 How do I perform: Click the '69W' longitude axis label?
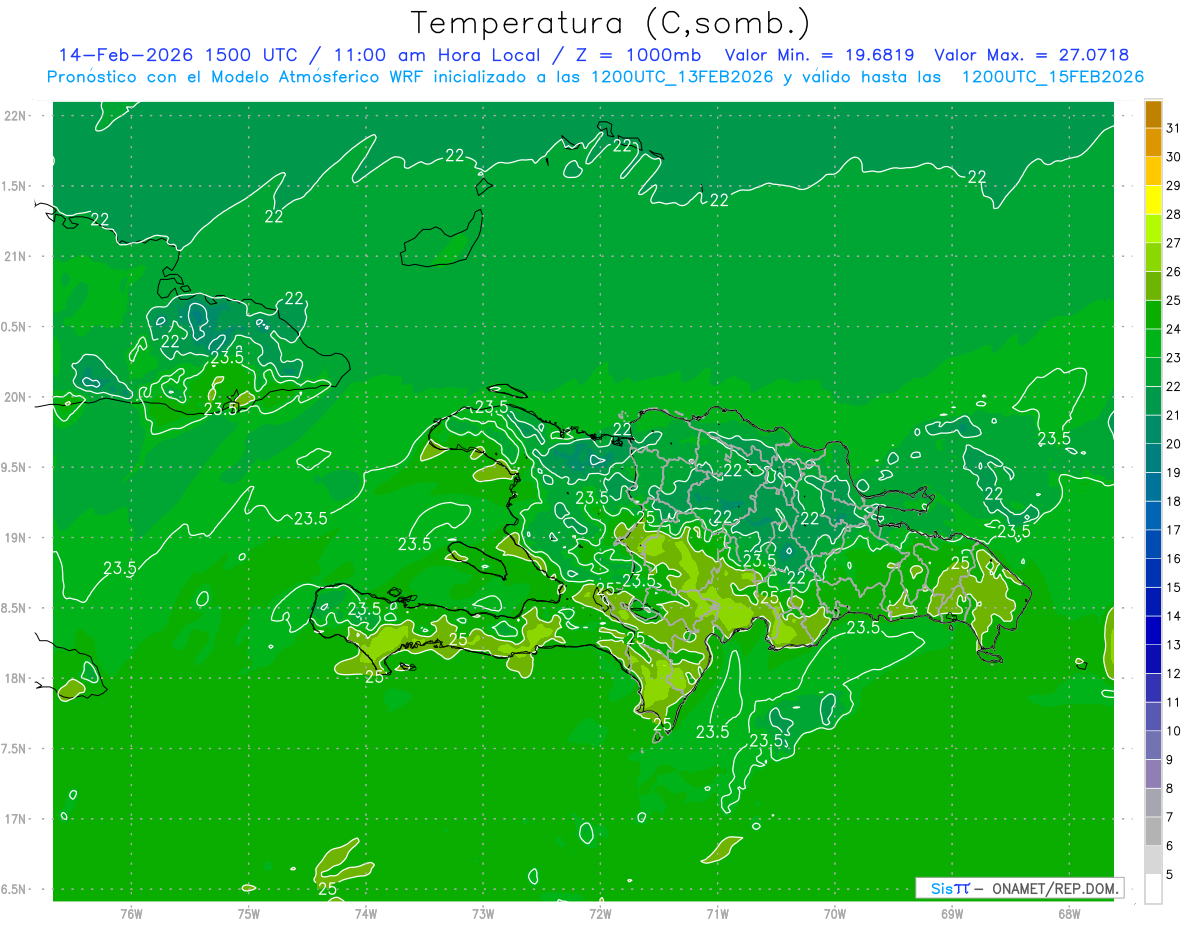tap(952, 913)
